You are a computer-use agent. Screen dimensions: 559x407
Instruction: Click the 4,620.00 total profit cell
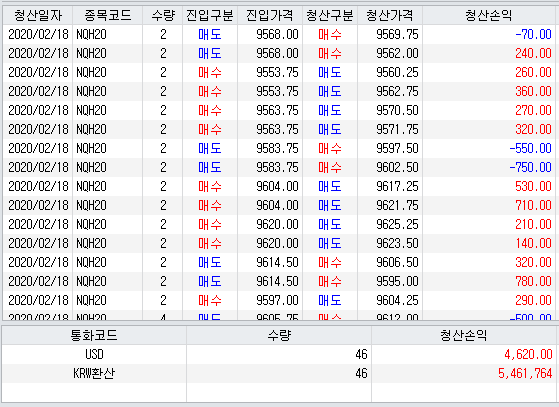click(464, 354)
